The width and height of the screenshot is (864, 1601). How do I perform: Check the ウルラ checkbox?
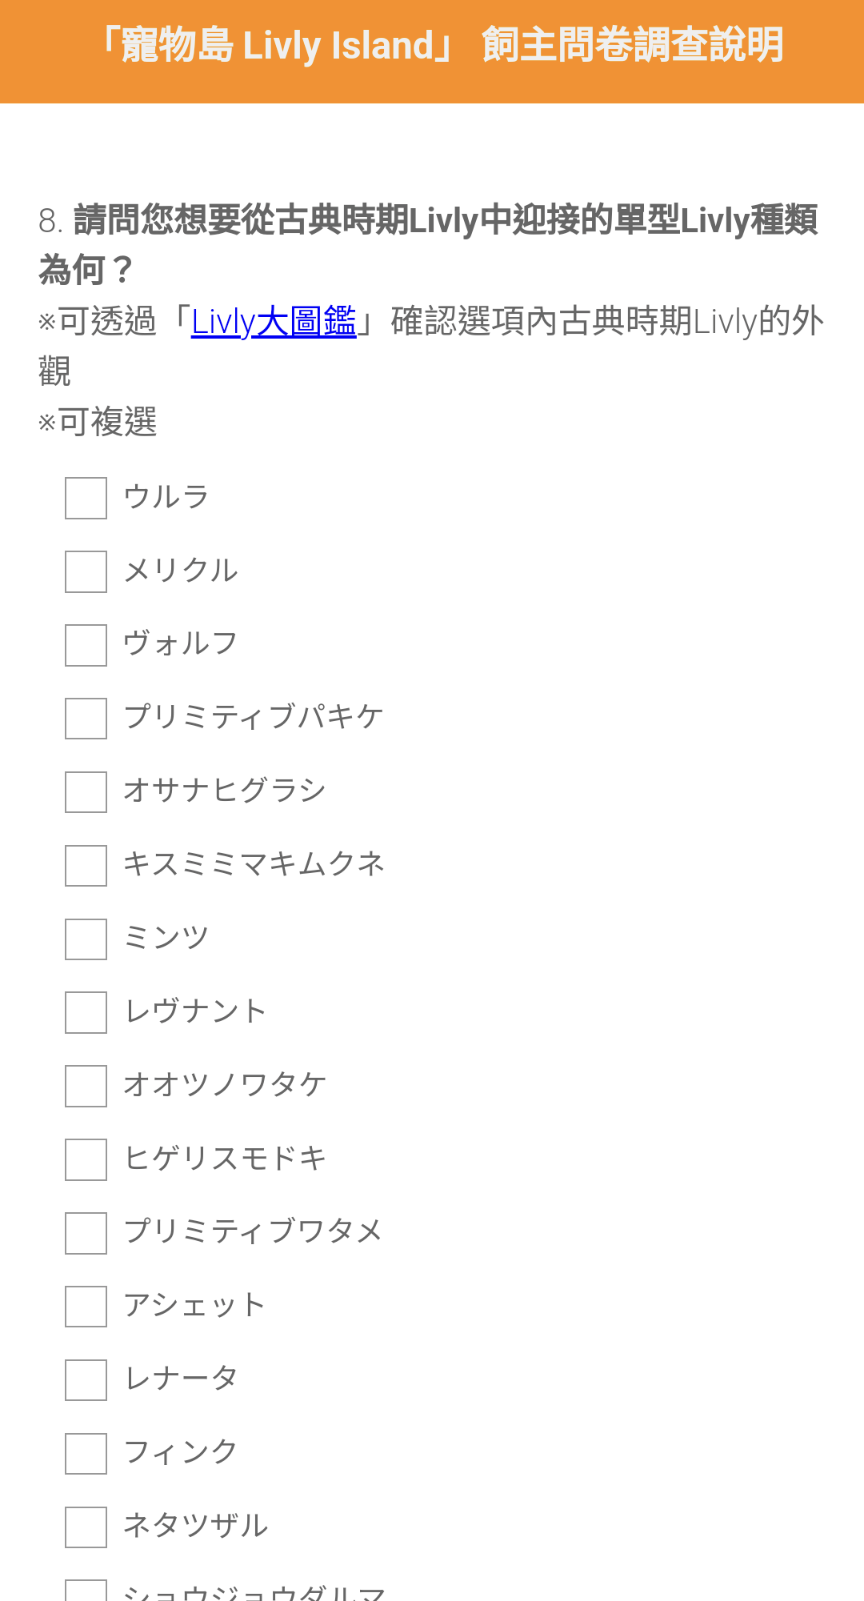(86, 498)
